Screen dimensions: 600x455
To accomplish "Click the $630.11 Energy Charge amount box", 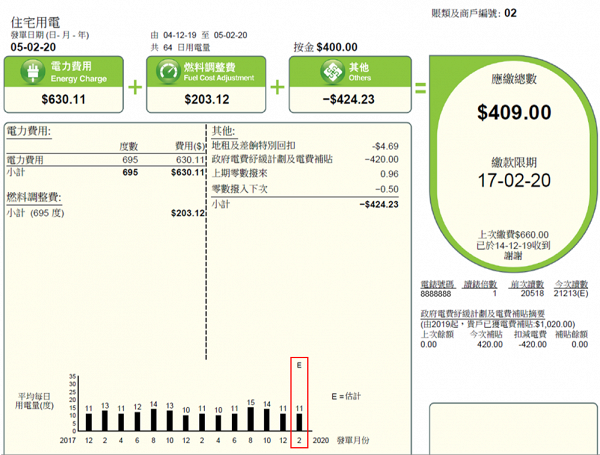I will pos(64,99).
